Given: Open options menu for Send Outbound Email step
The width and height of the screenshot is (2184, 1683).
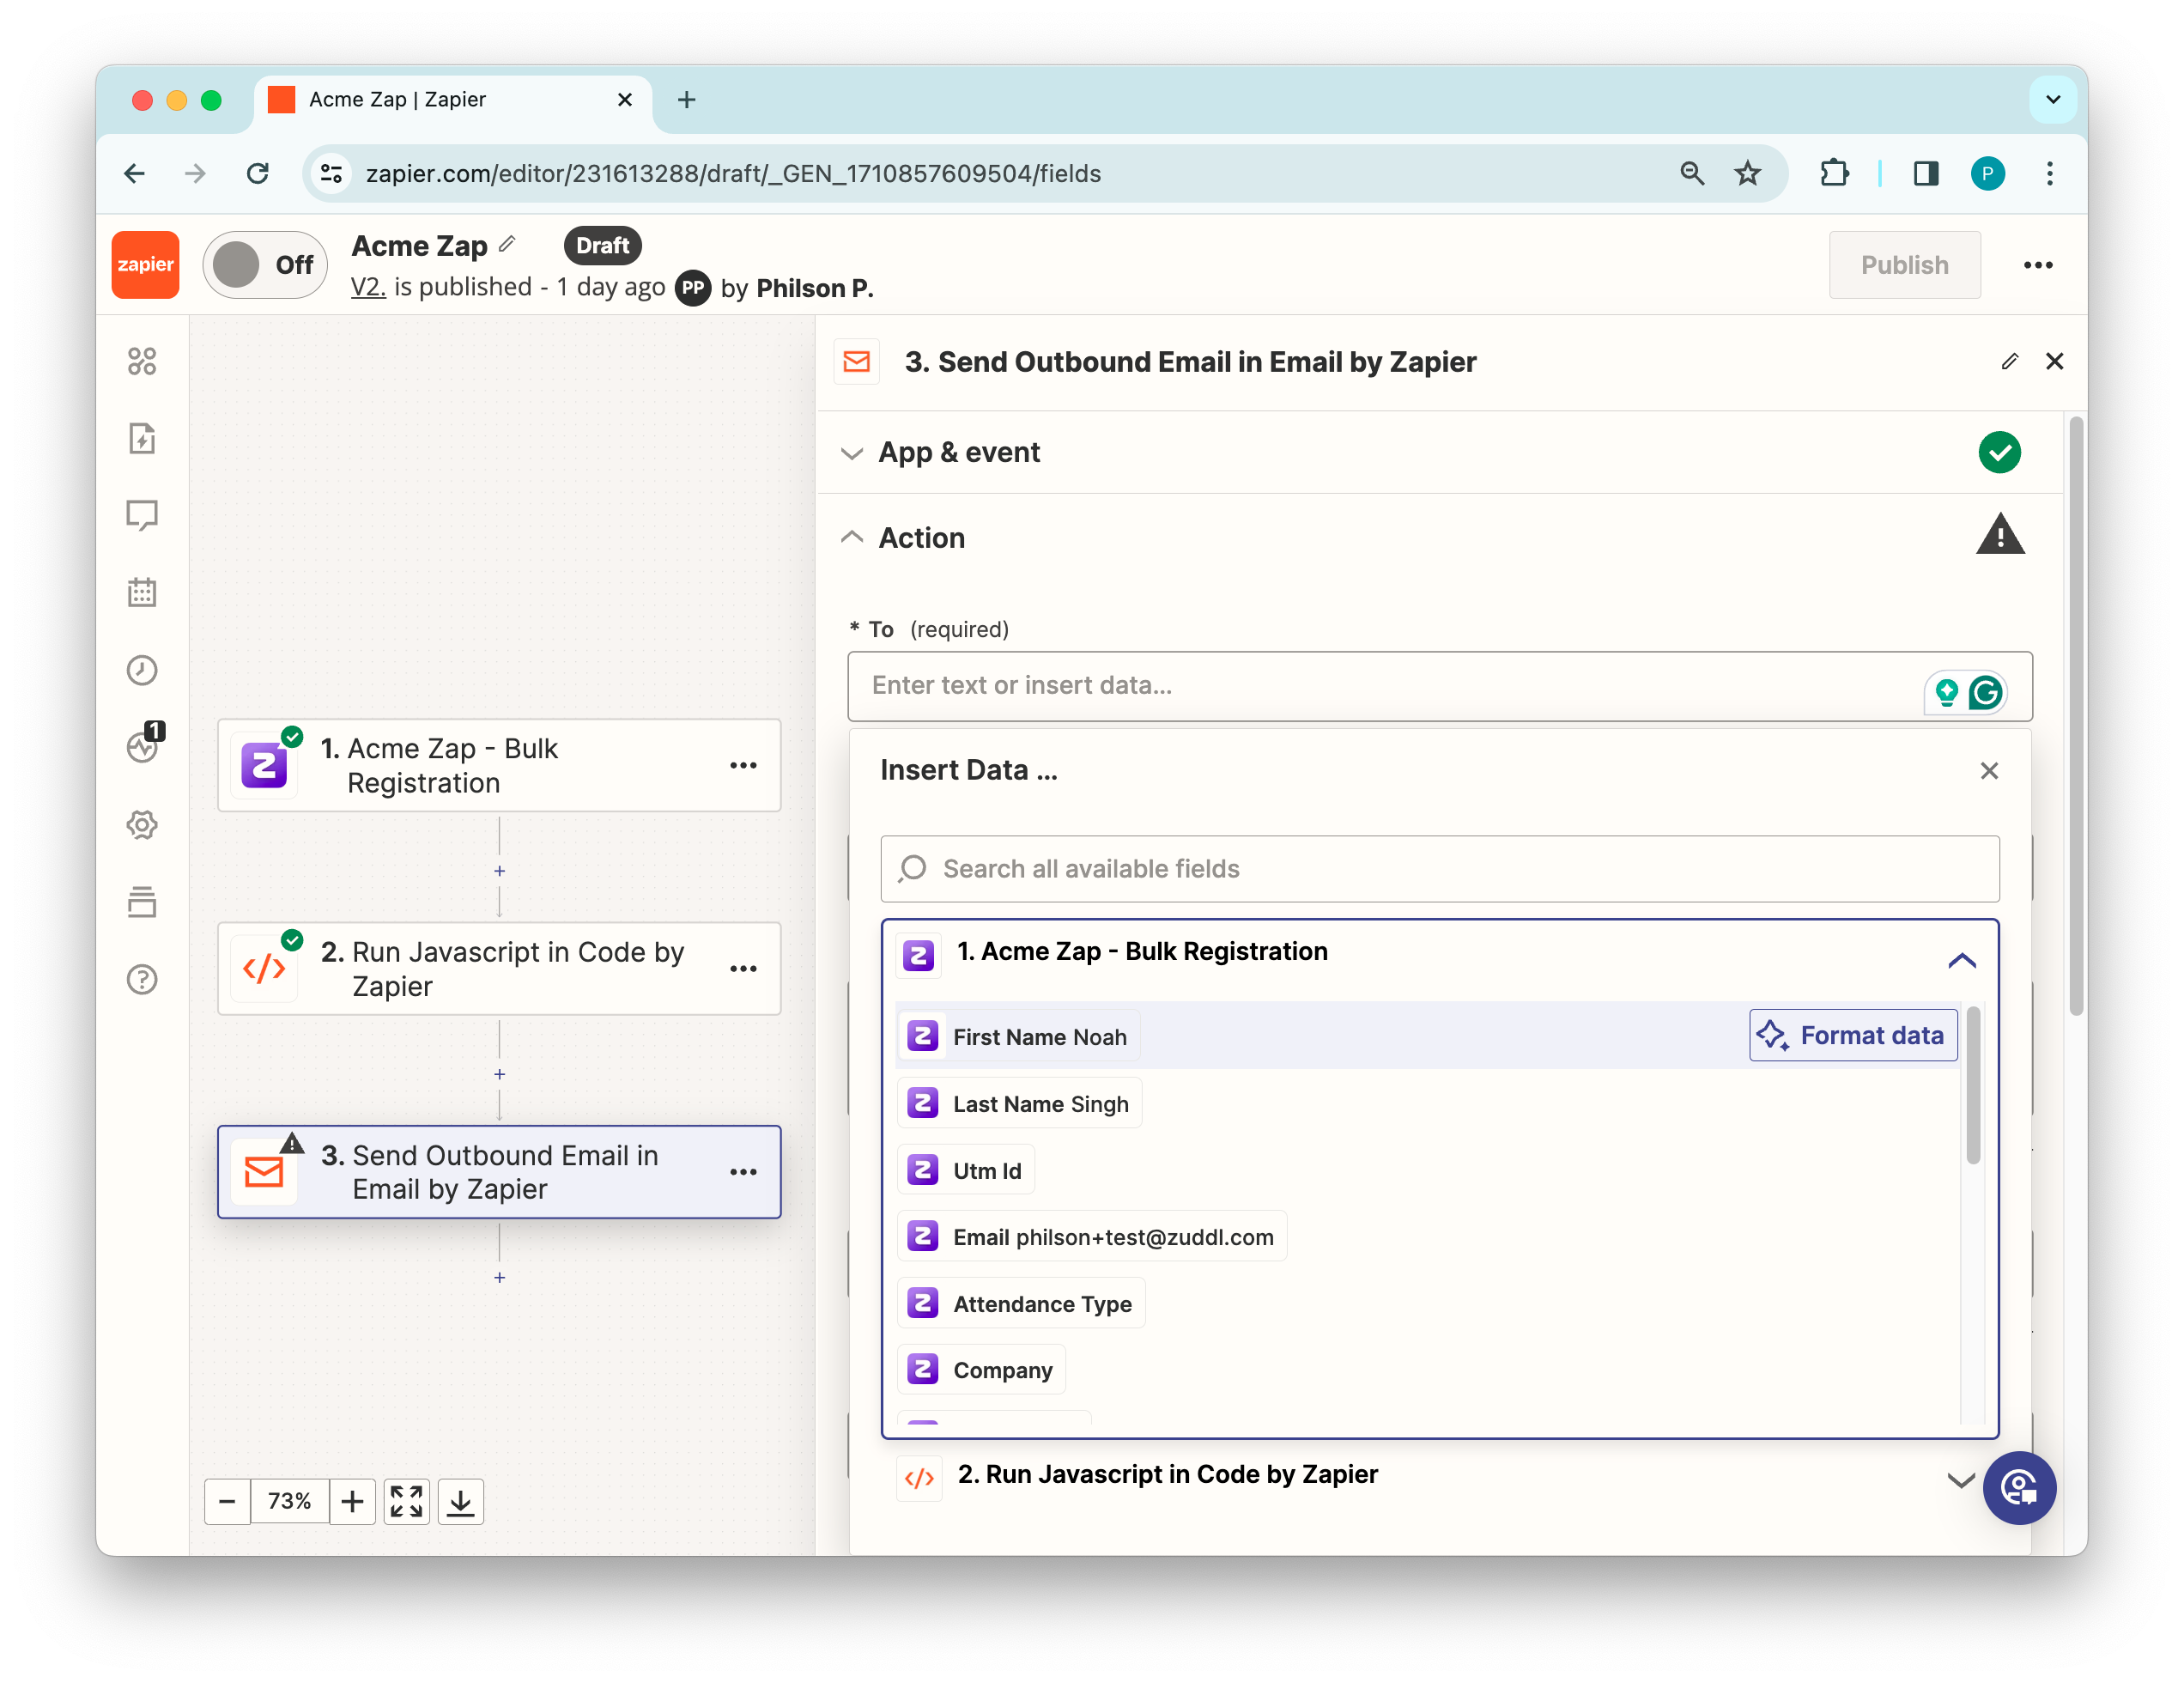Looking at the screenshot, I should (743, 1172).
